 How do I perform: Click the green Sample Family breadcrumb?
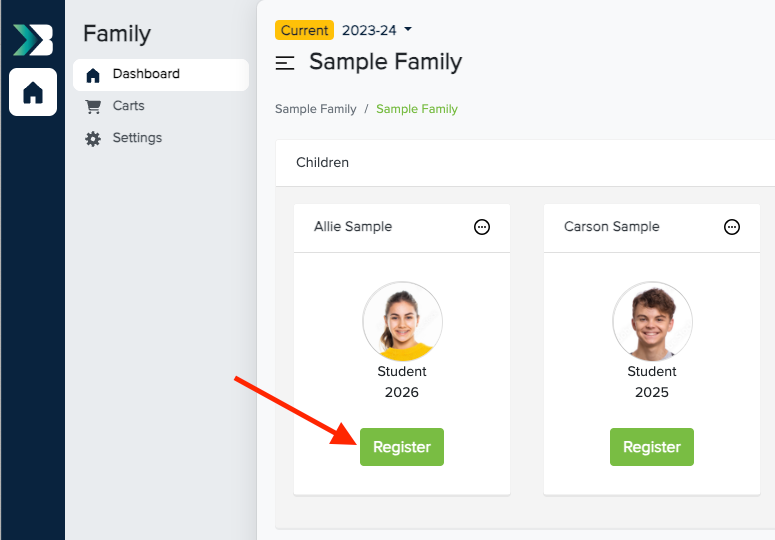[417, 109]
